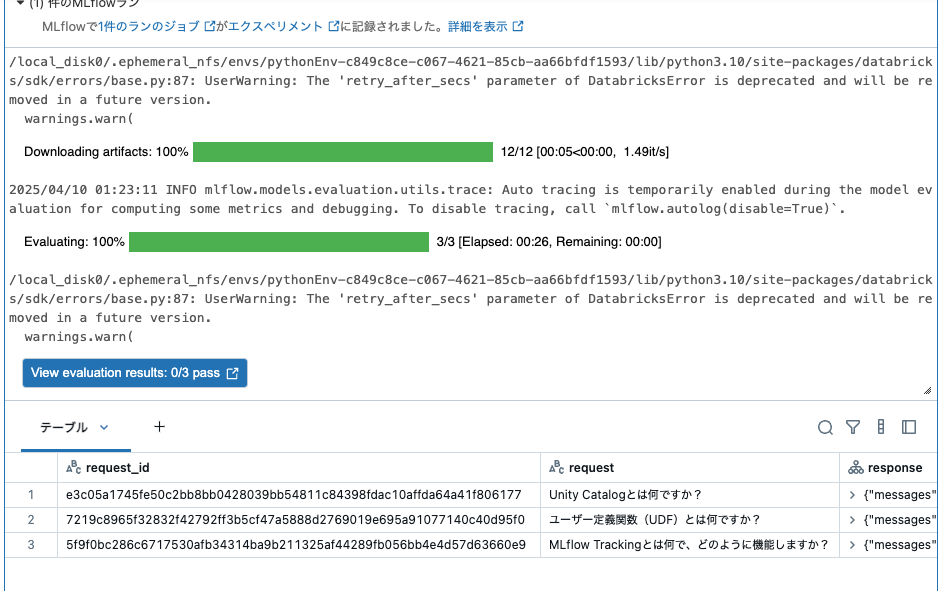Add a new visualization with the plus button

pos(158,427)
